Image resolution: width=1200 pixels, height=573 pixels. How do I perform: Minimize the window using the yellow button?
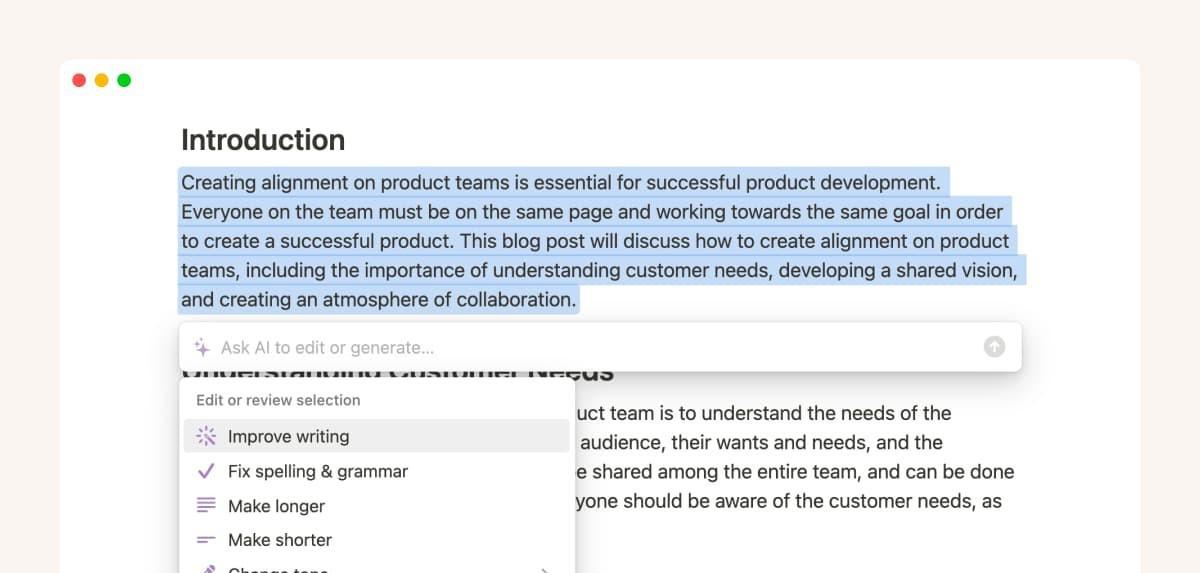(x=101, y=80)
